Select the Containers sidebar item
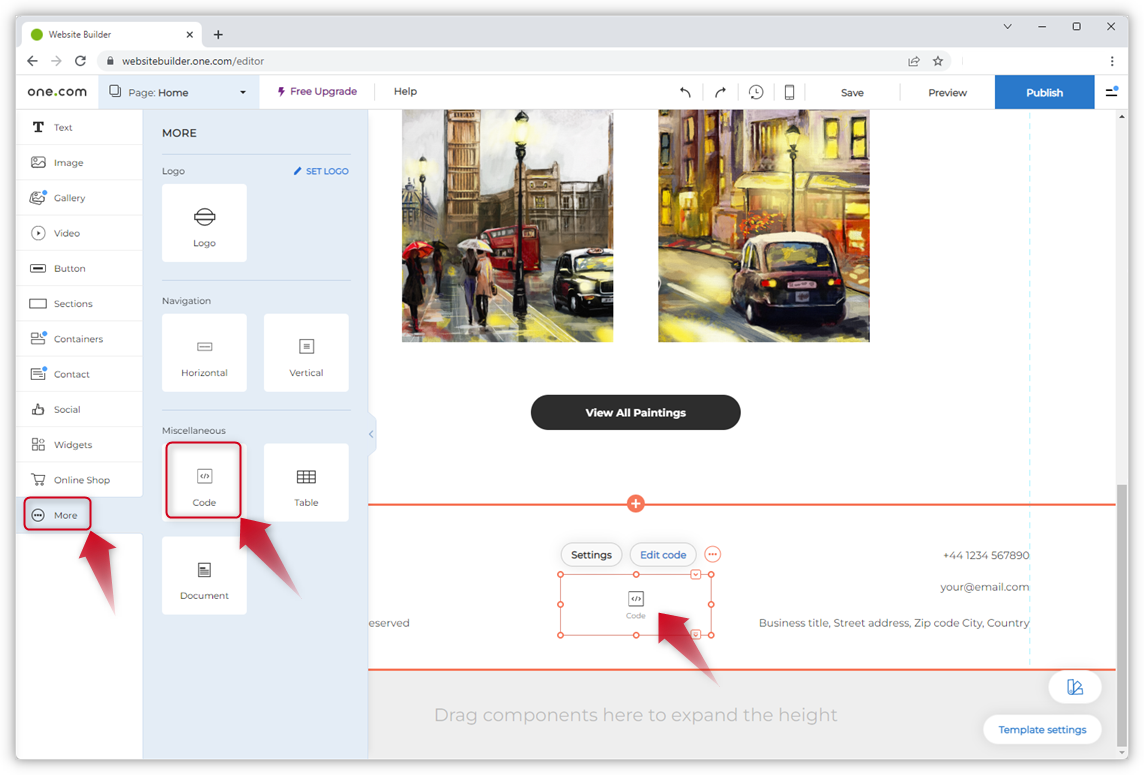This screenshot has height=775, width=1144. (x=79, y=339)
